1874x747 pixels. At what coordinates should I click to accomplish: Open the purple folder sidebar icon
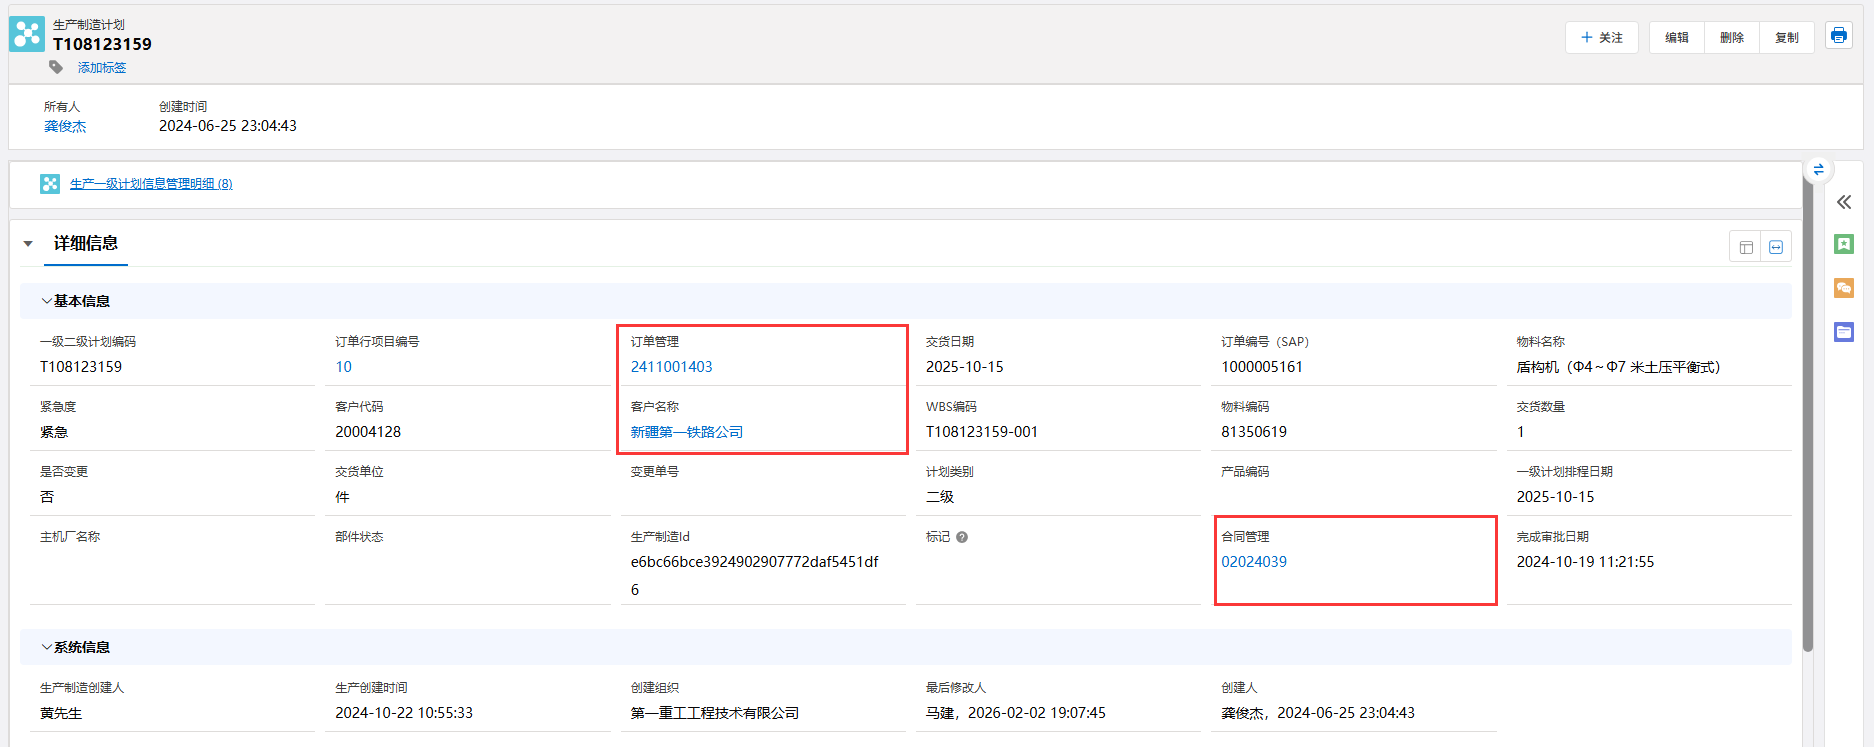1844,332
